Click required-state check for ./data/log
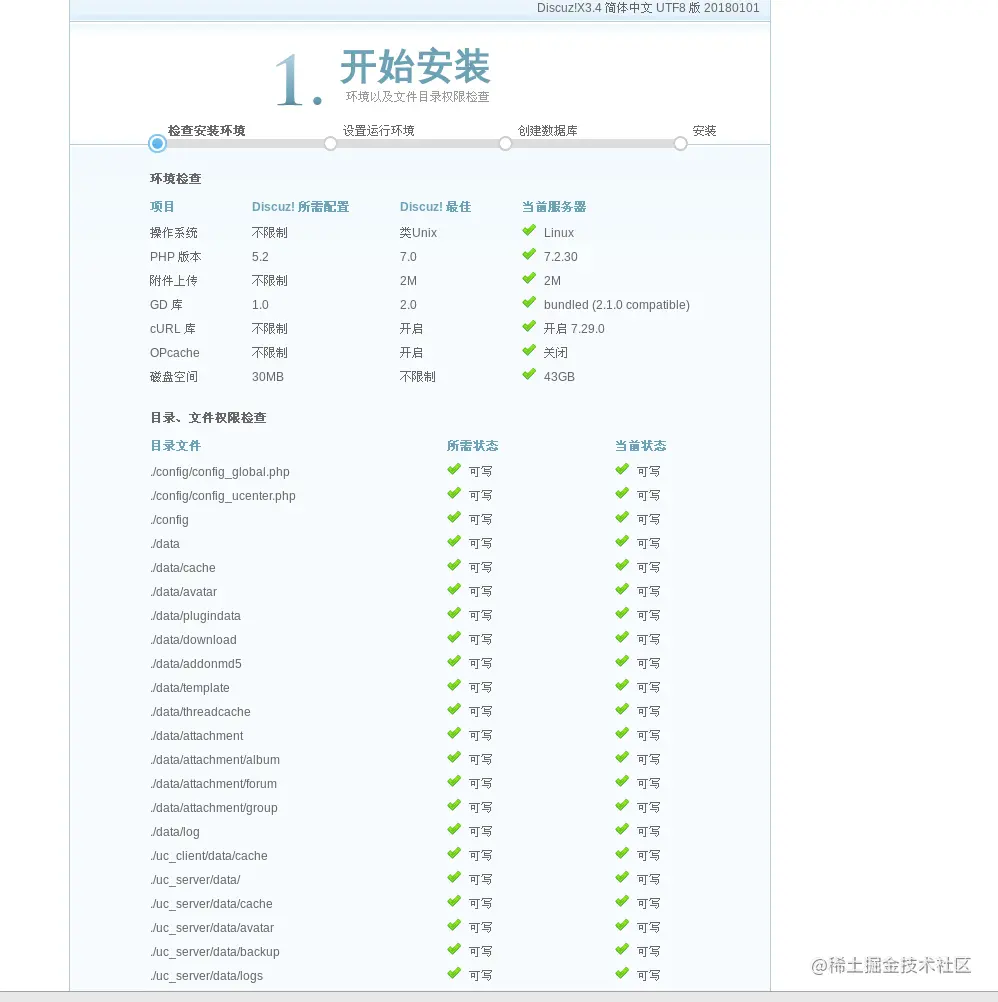Screen dimensions: 998x1002 point(454,829)
